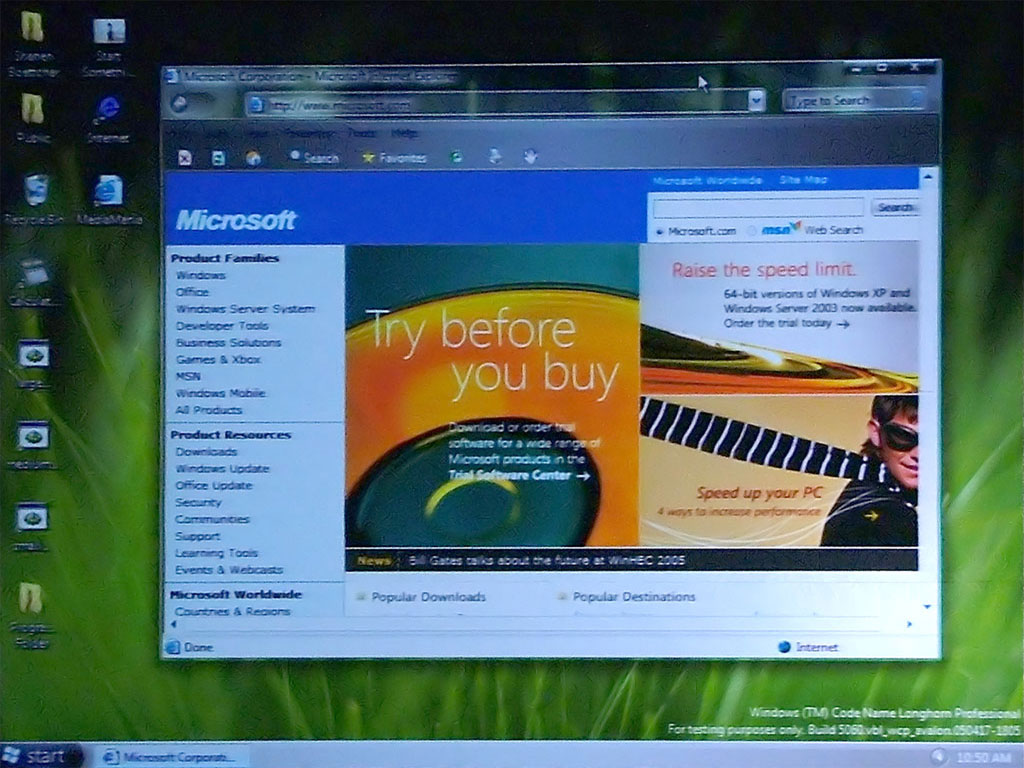
Task: Open the Countries & Regions link
Action: [232, 612]
